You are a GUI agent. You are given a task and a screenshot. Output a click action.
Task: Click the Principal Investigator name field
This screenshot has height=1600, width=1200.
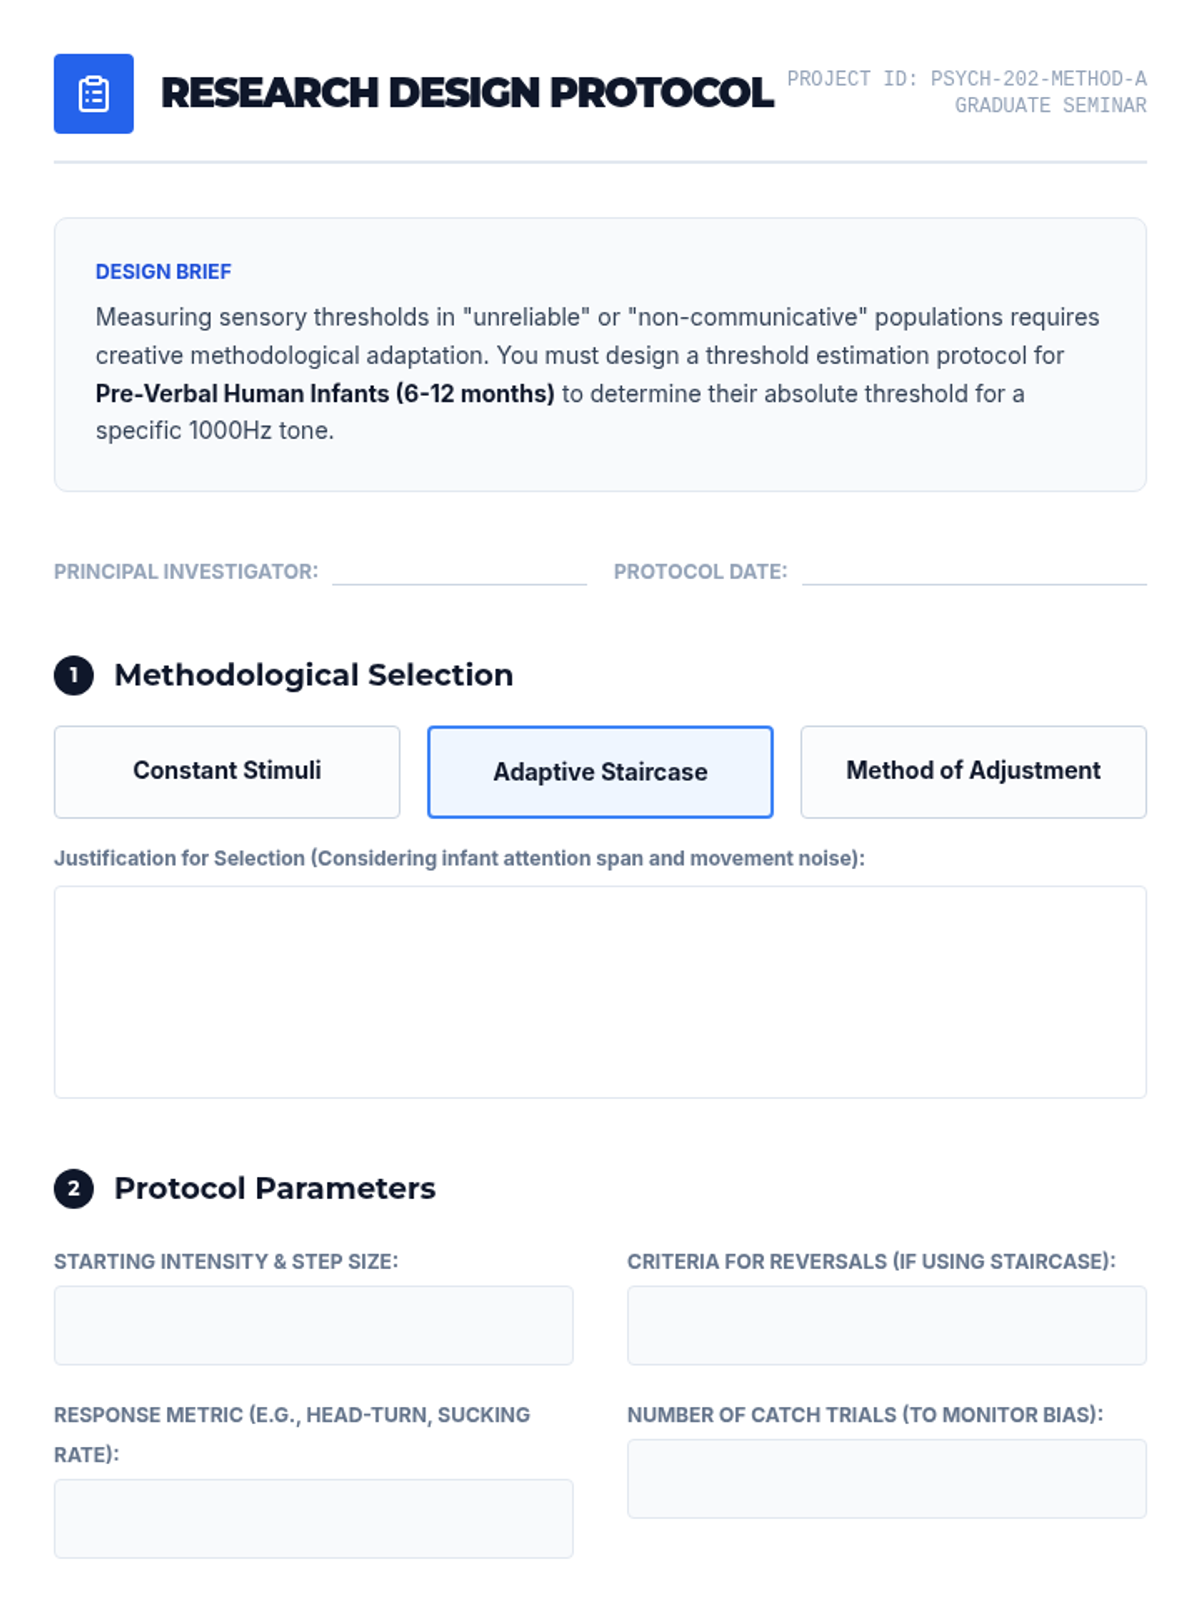click(x=459, y=572)
